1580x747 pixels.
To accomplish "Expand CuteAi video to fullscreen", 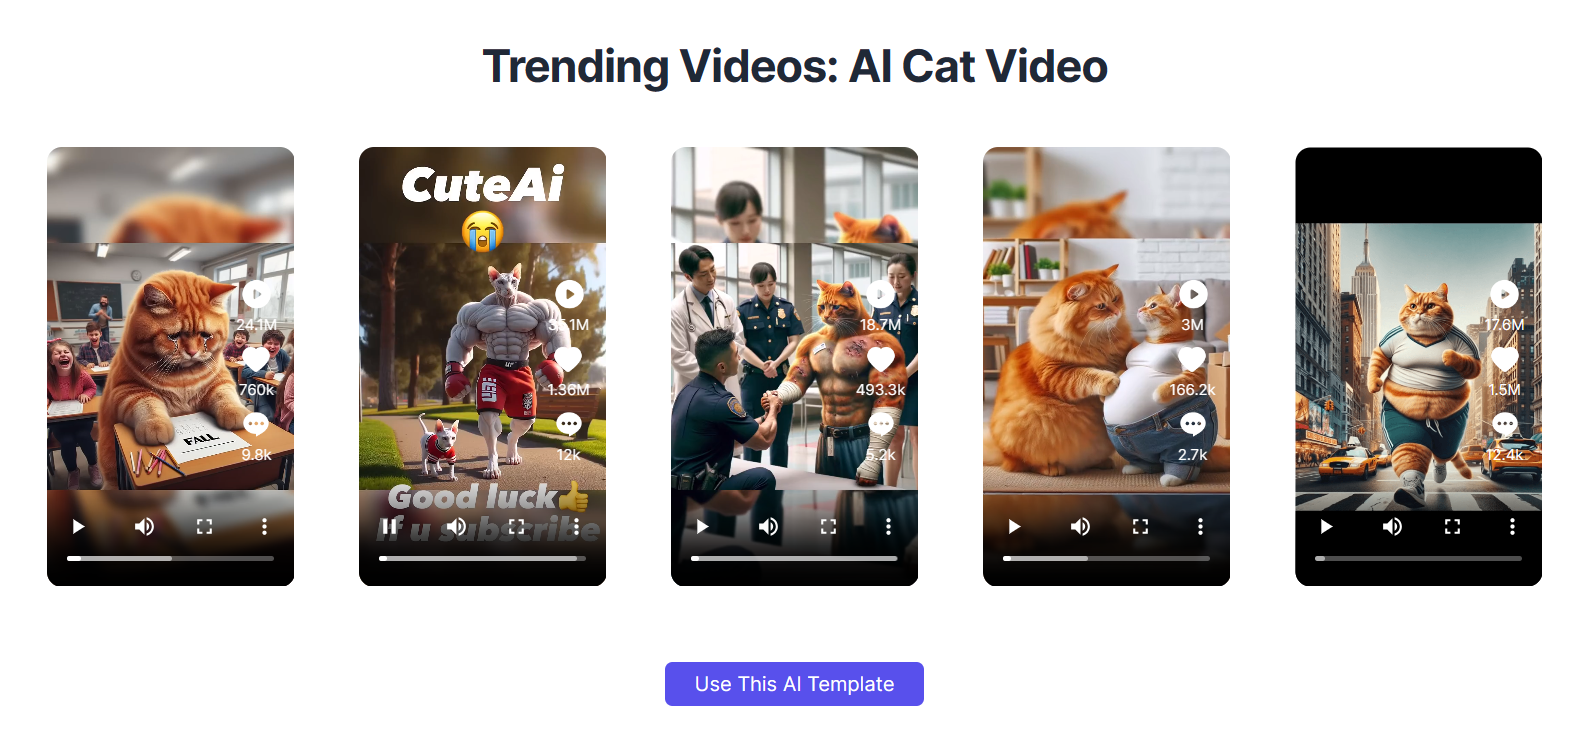I will click(516, 526).
